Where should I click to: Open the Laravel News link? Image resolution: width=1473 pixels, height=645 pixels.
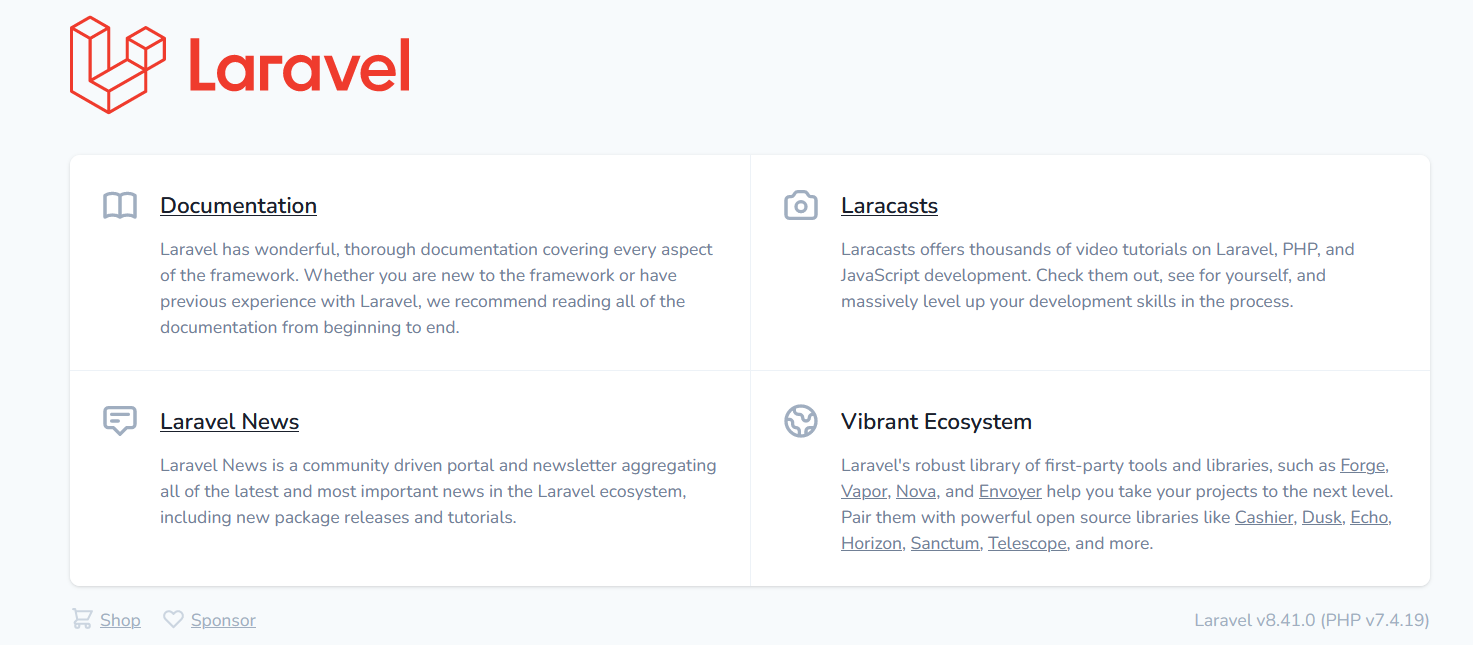(229, 421)
